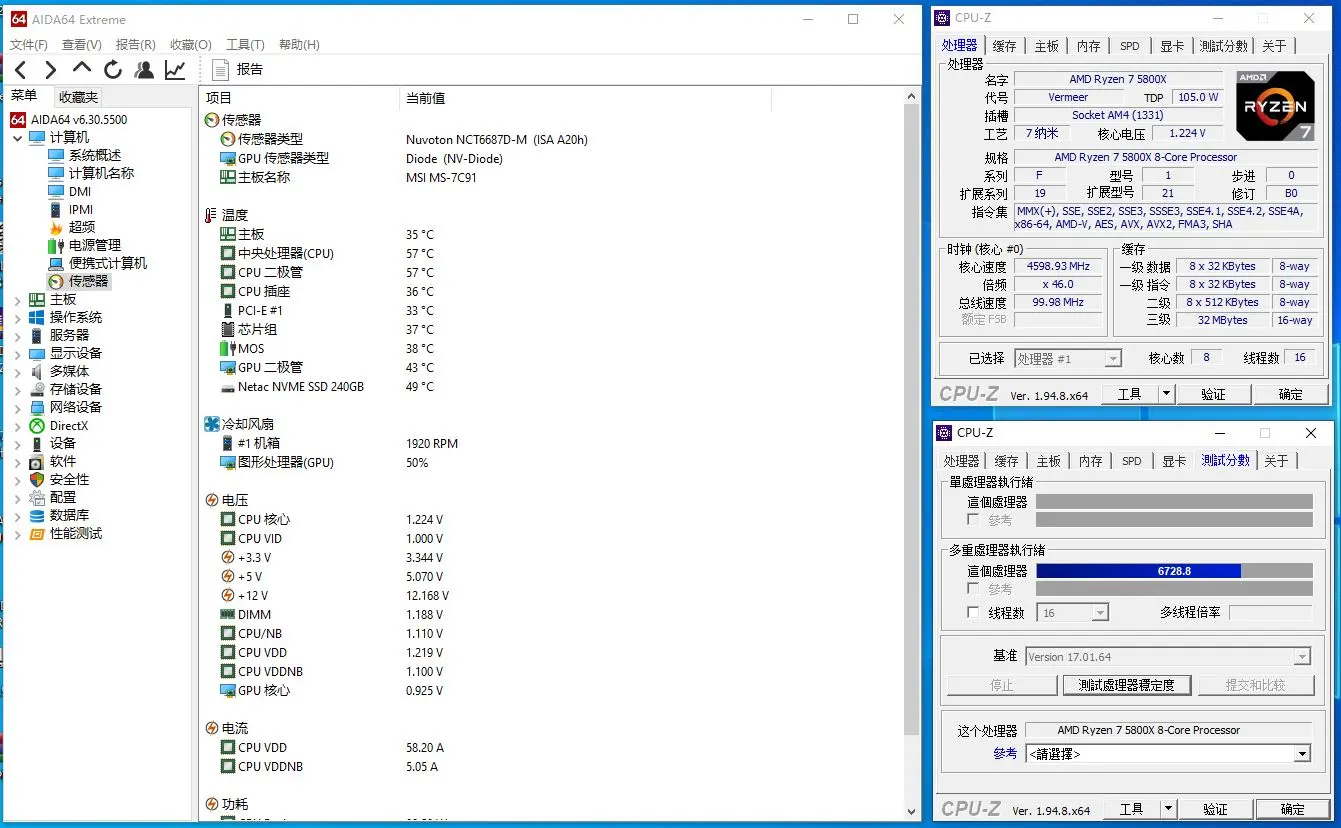Click the AIDA64 v6.30.5500 root node icon
Screen dimensions: 1341x828
(x=18, y=119)
